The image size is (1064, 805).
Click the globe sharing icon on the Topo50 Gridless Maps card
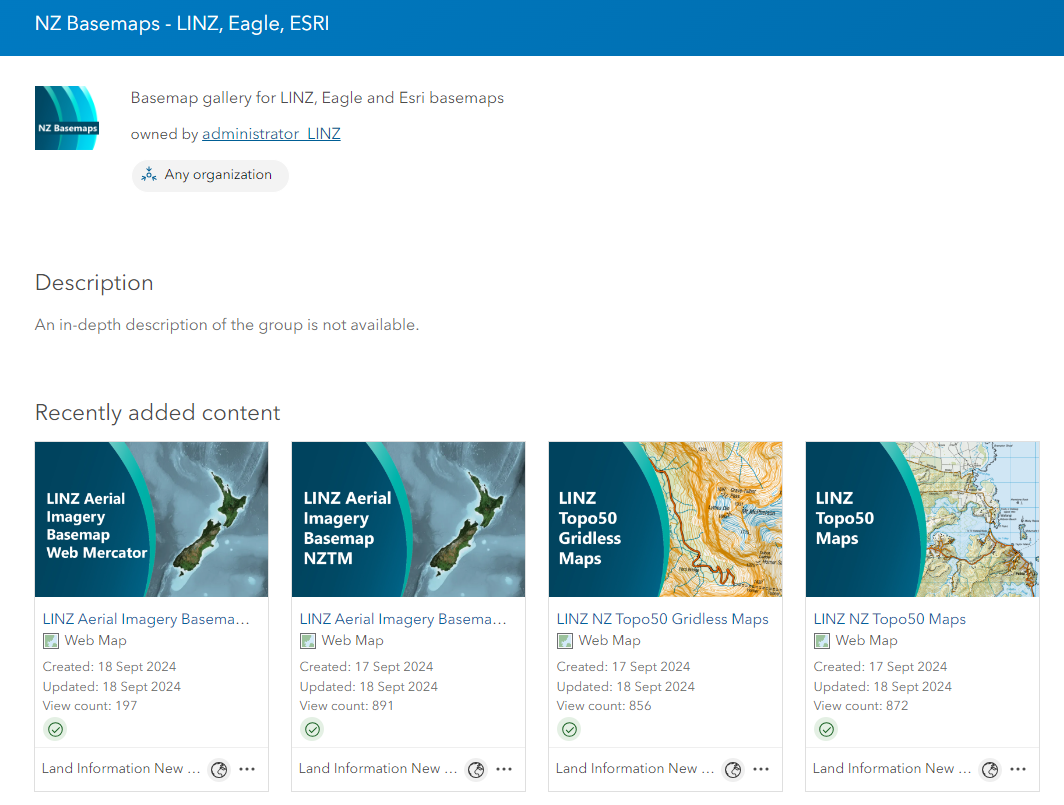pos(733,770)
